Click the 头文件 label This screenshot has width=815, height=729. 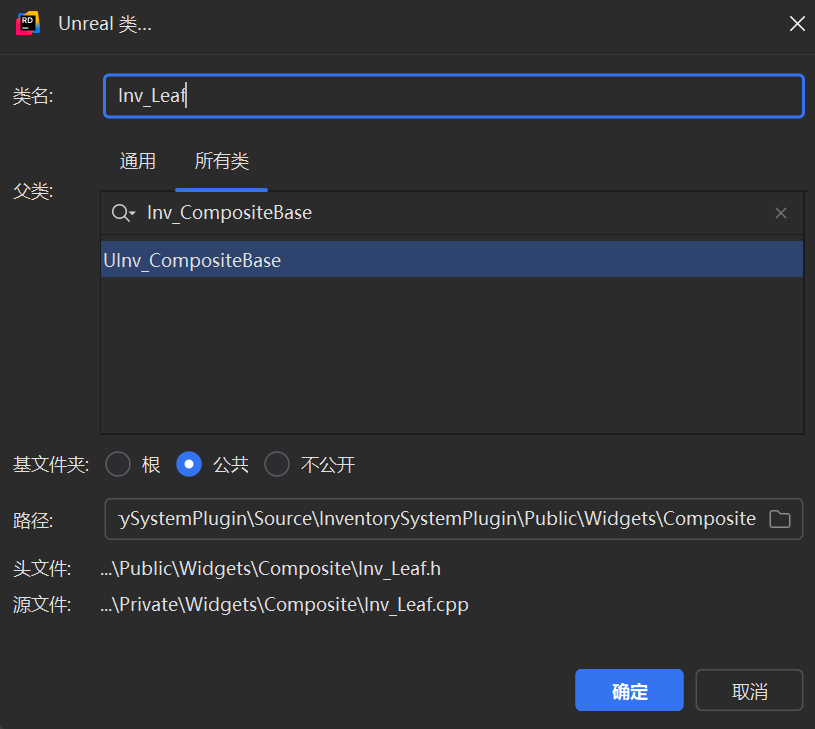click(42, 568)
